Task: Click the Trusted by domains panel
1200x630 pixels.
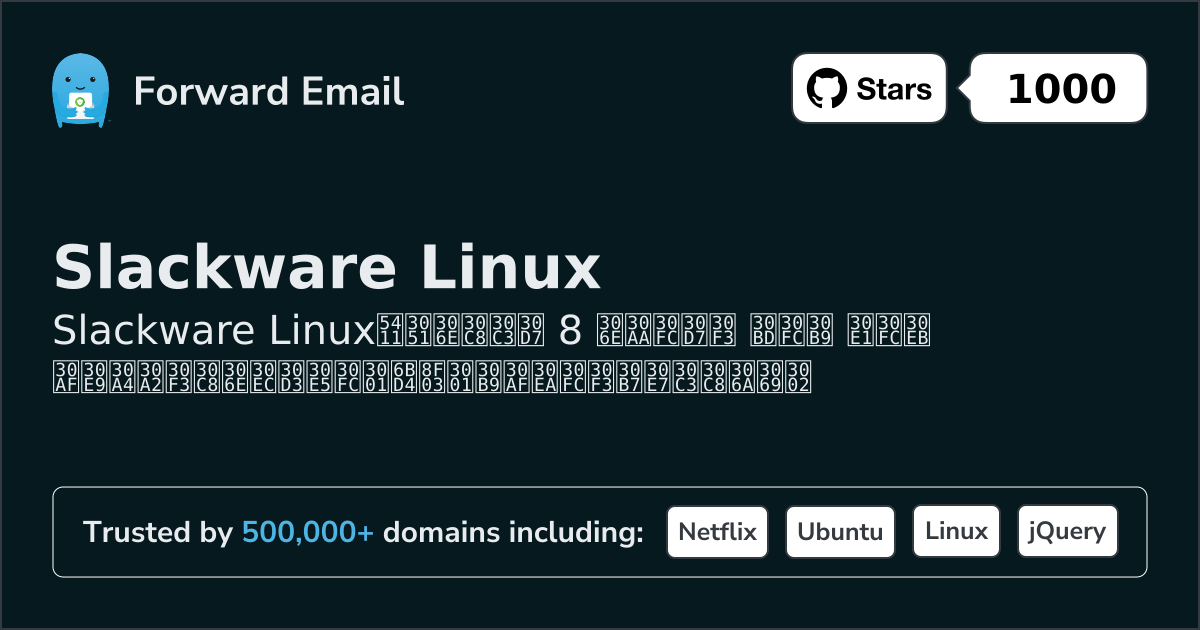Action: click(x=600, y=531)
